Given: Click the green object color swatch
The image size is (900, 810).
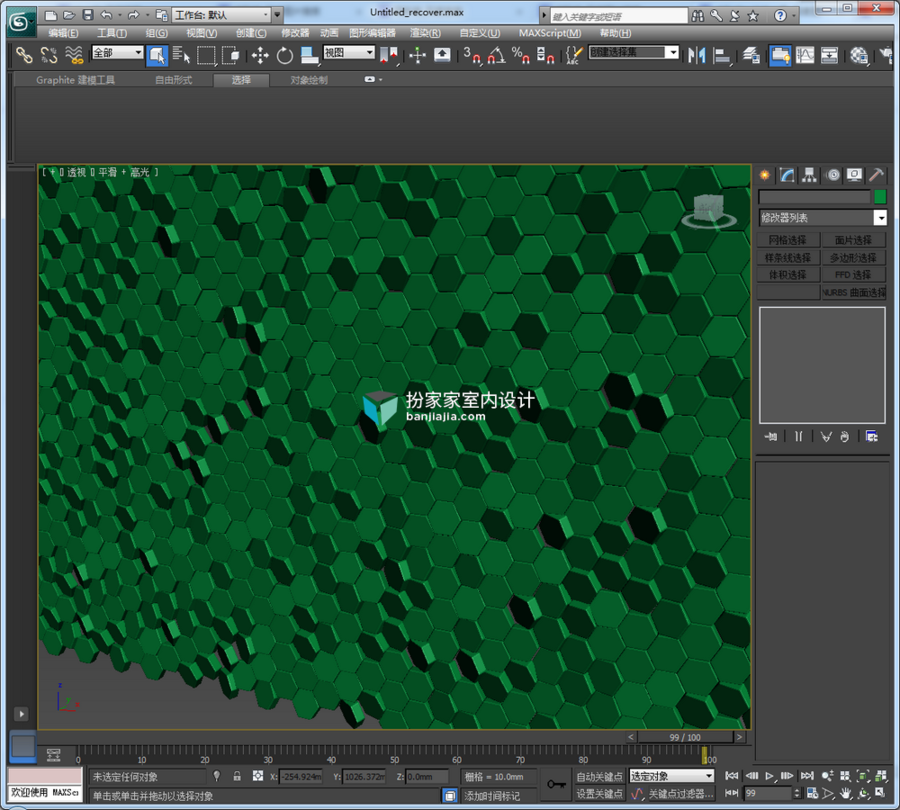Looking at the screenshot, I should (880, 197).
